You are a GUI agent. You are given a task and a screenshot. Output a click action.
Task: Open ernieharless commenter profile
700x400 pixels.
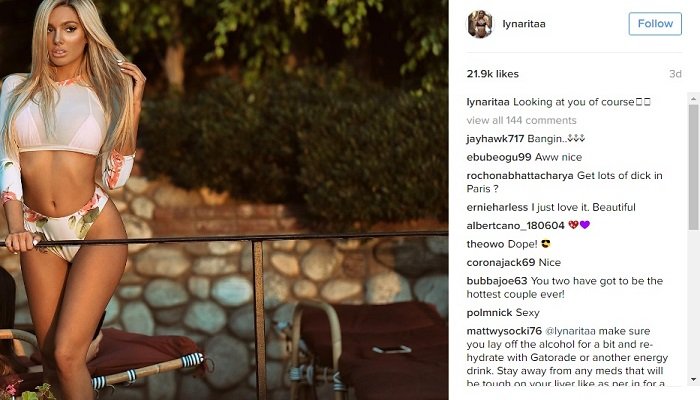497,207
